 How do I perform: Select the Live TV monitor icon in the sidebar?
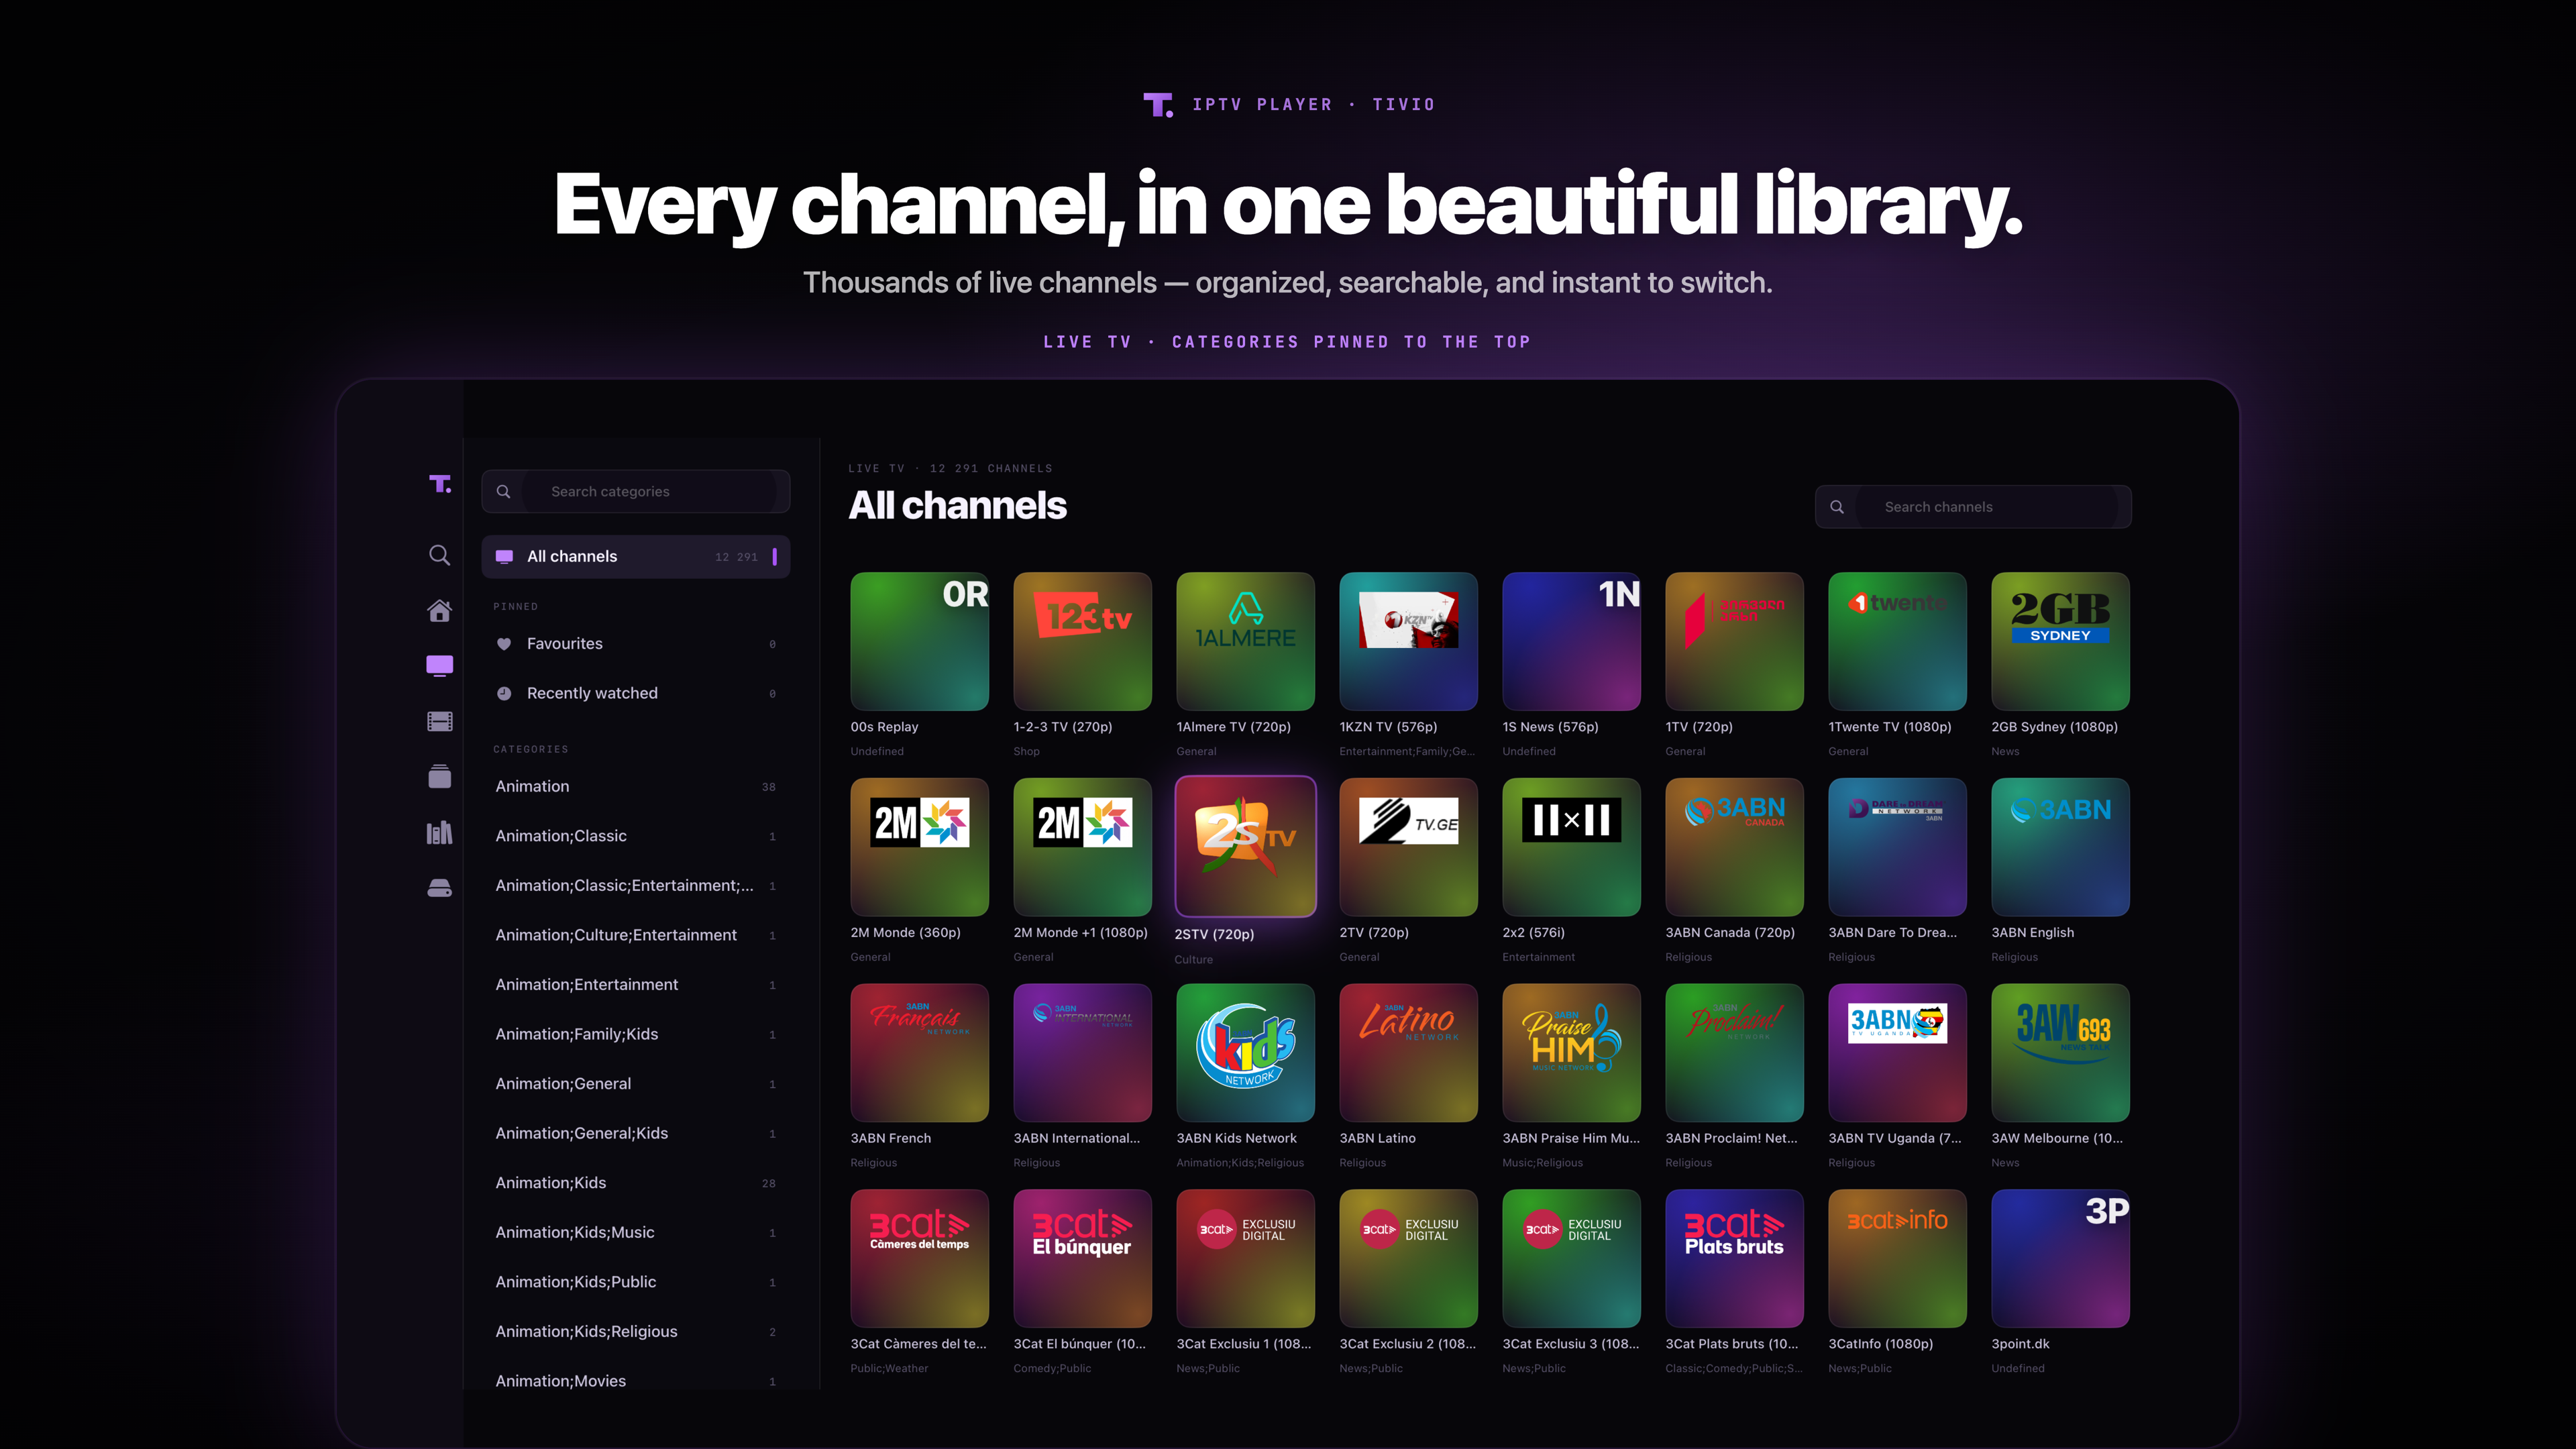pyautogui.click(x=439, y=666)
